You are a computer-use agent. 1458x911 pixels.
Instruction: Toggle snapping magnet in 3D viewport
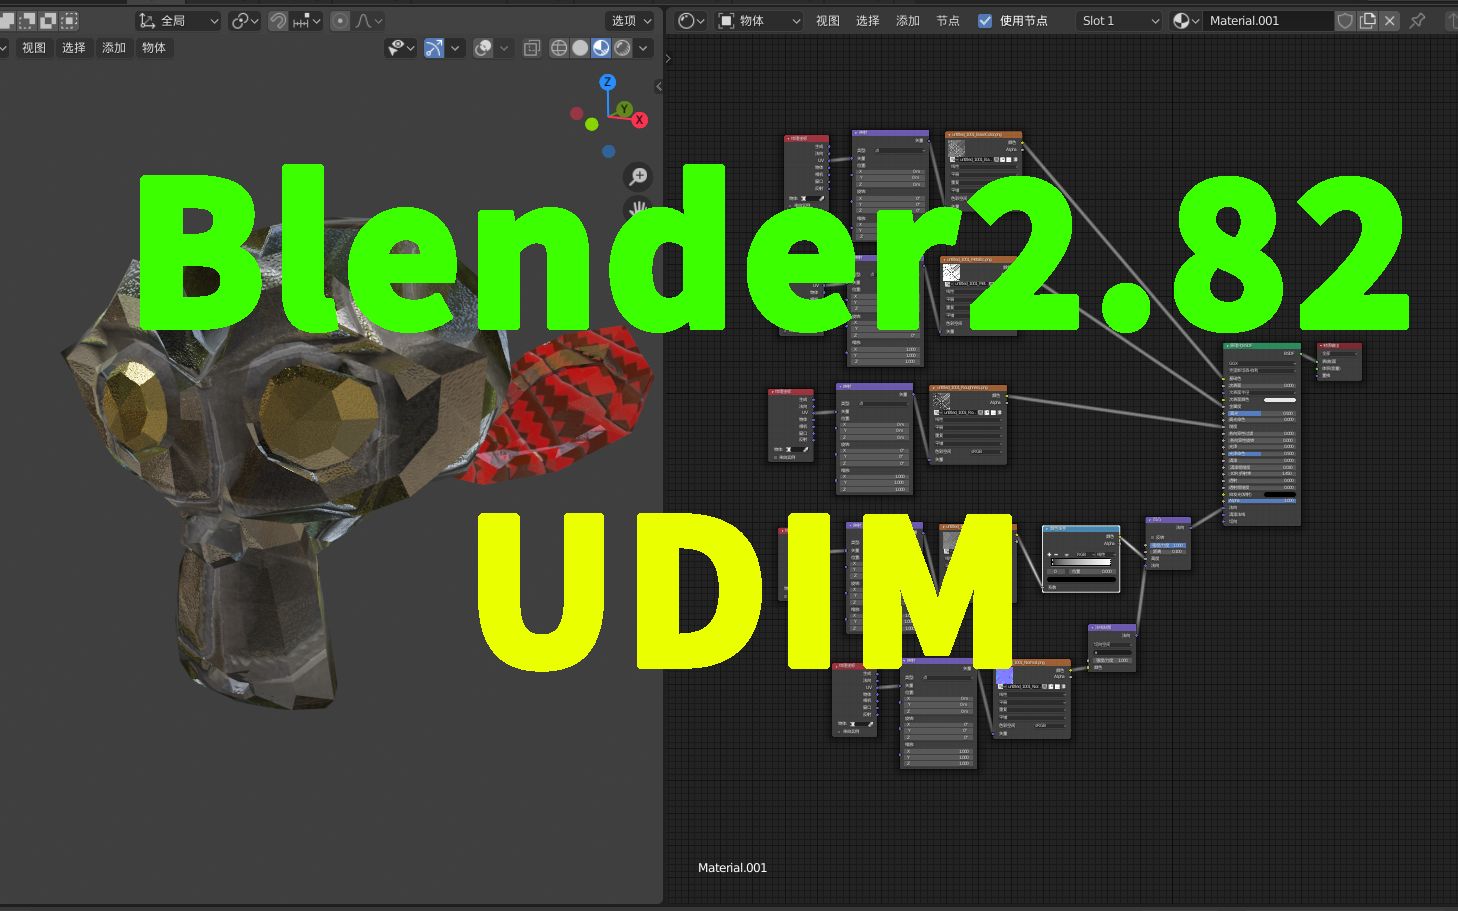pyautogui.click(x=278, y=20)
